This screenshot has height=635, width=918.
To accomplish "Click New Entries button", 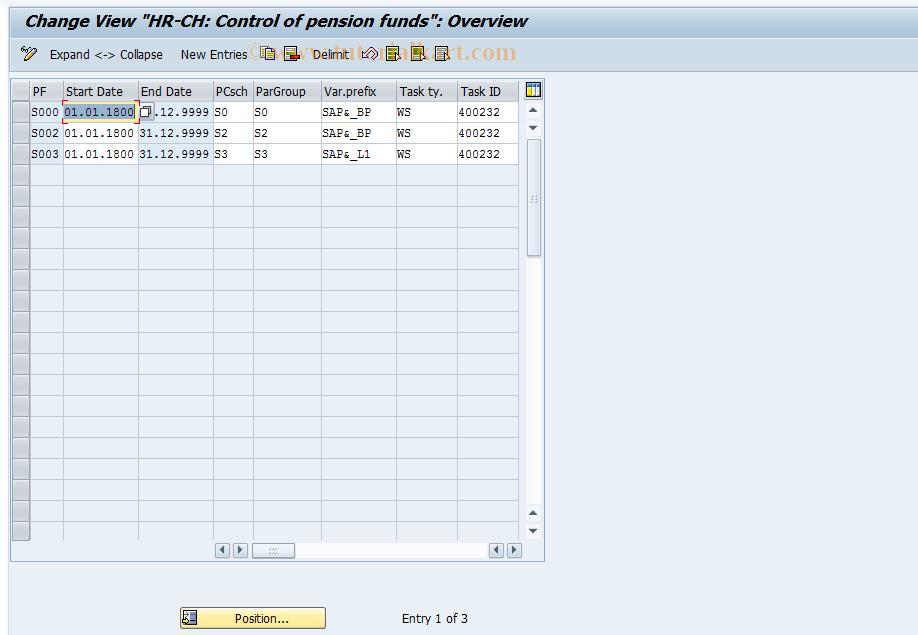I will coord(214,54).
